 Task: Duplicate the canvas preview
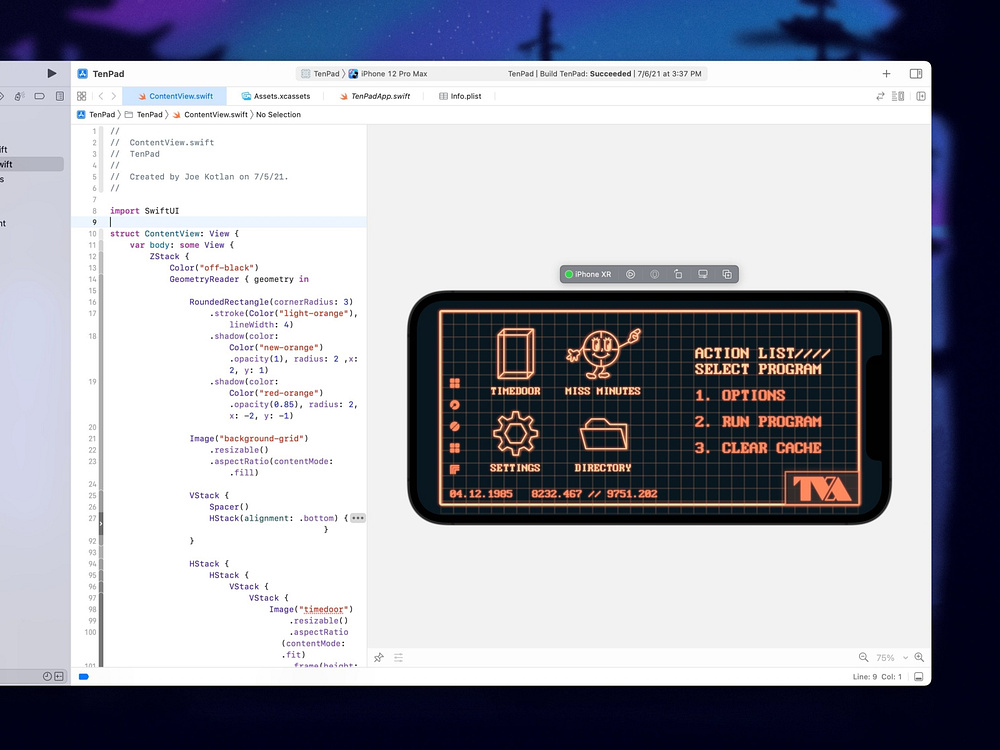tap(727, 273)
